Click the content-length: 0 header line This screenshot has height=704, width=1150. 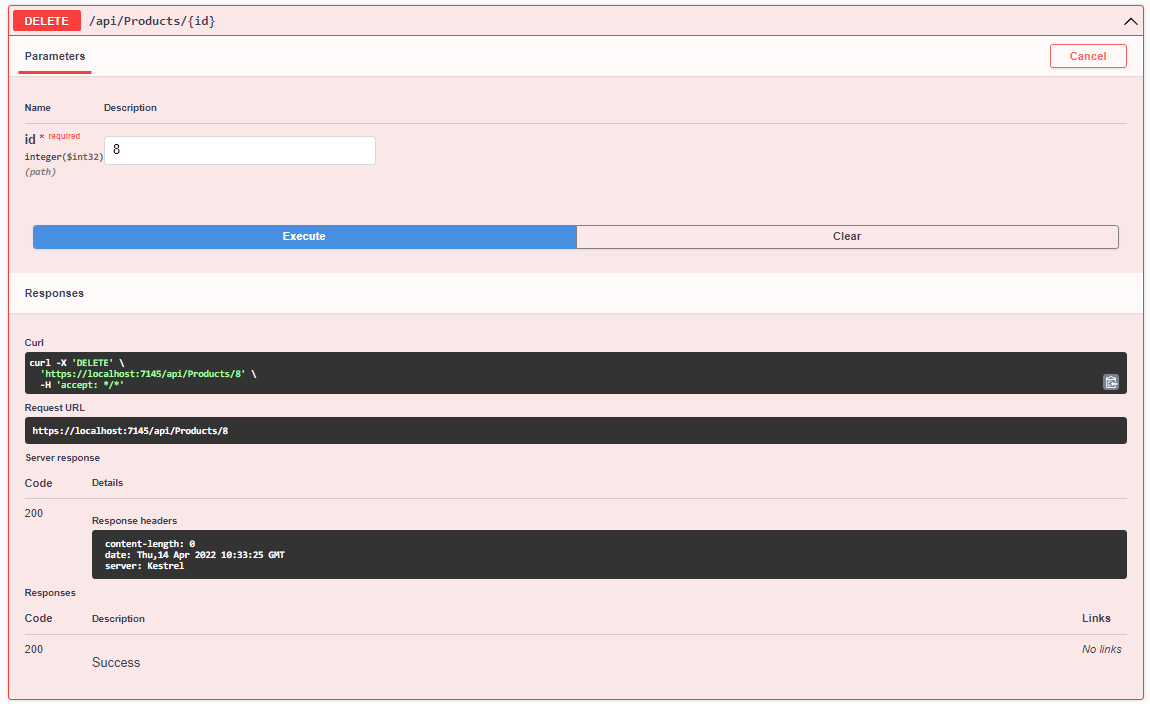point(150,544)
